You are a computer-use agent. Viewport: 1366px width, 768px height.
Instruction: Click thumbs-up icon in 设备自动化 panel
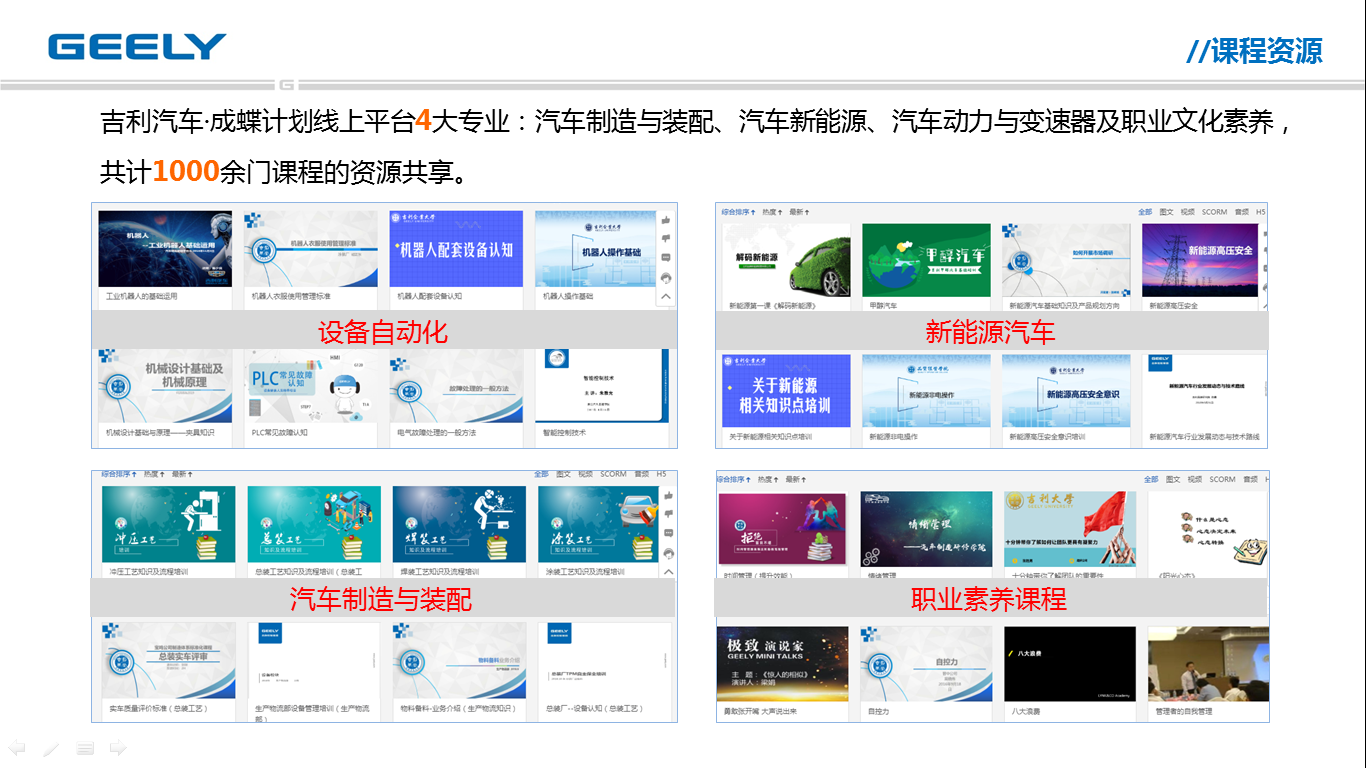(666, 220)
